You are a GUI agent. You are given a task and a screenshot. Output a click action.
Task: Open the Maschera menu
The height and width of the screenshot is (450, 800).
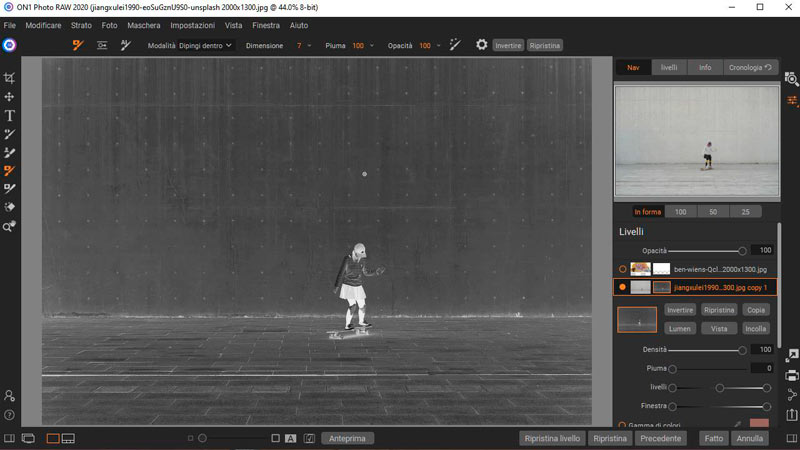143,24
